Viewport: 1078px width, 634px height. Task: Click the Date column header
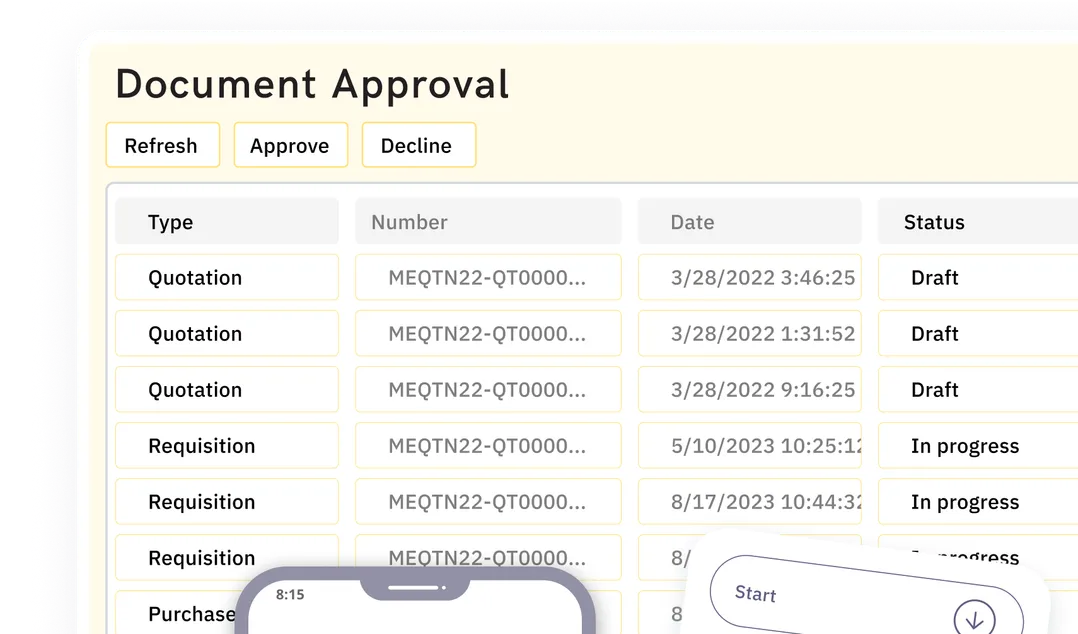(749, 221)
